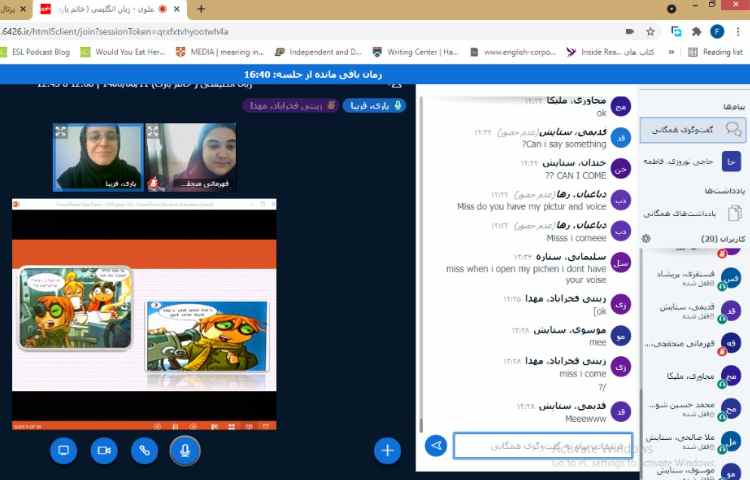Toggle the webcam share button
The height and width of the screenshot is (480, 750).
point(104,450)
